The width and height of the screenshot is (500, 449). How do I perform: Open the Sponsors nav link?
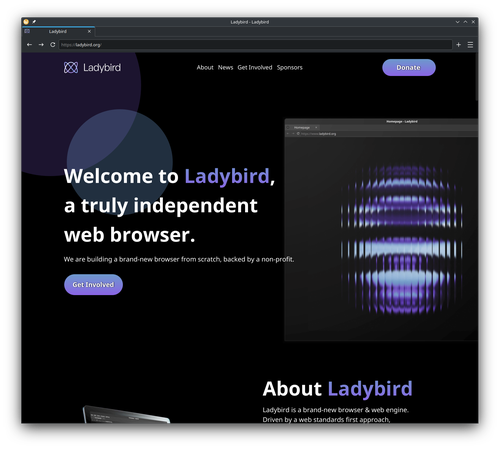pos(290,68)
